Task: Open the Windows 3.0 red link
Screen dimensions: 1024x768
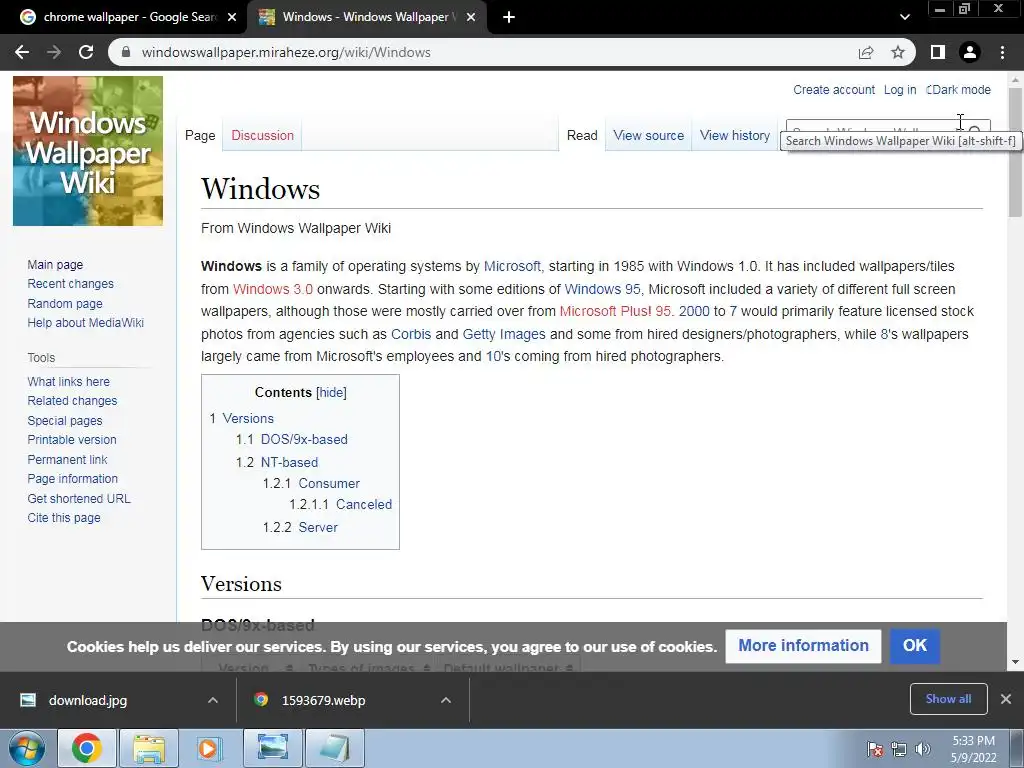Action: (x=272, y=289)
